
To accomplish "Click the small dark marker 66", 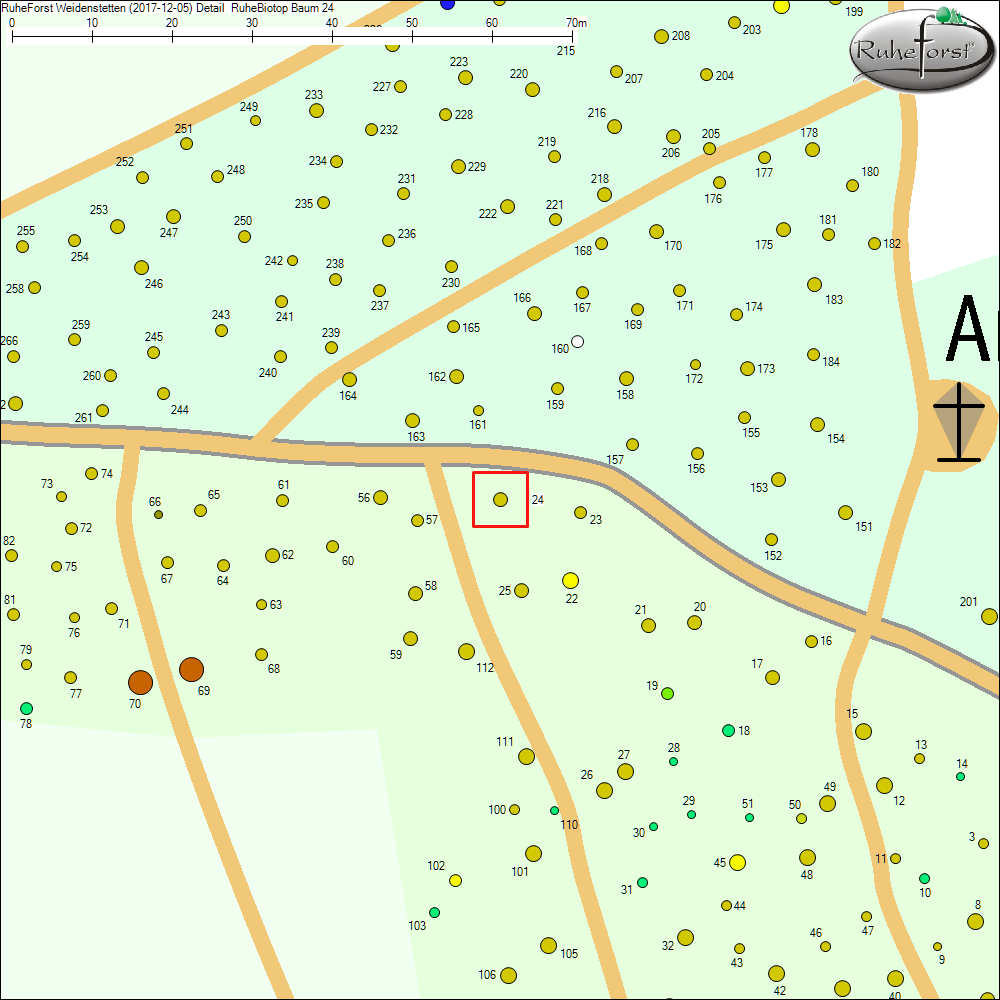I will tap(158, 514).
